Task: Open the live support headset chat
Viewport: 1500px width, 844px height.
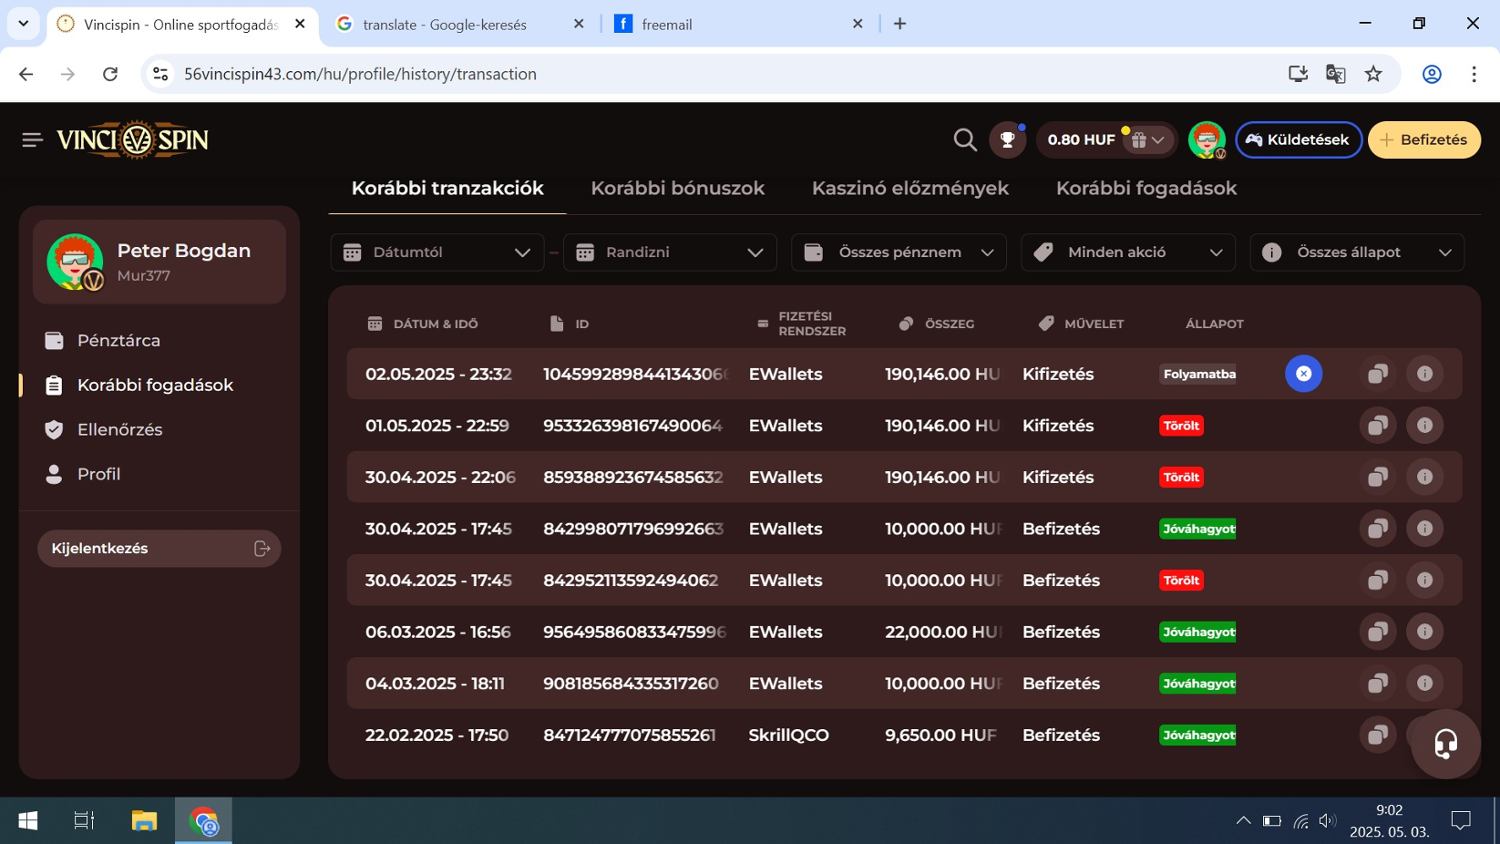Action: click(x=1445, y=744)
